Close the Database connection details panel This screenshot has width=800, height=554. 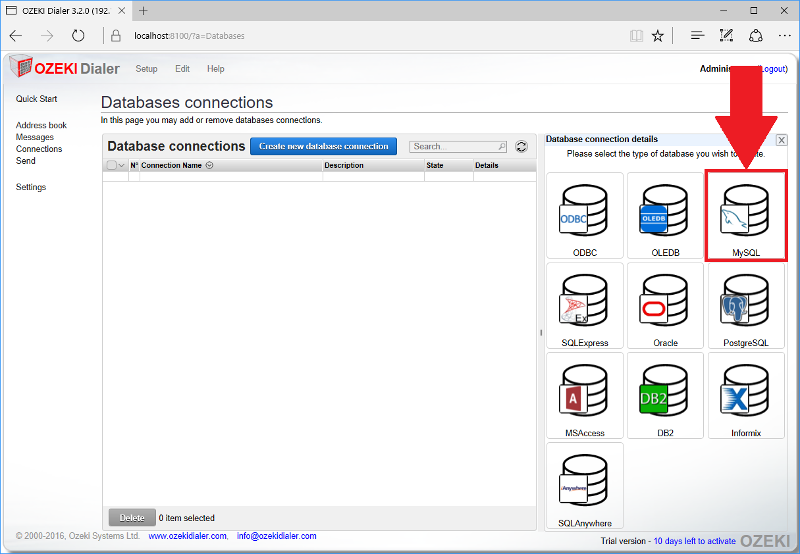pyautogui.click(x=781, y=140)
